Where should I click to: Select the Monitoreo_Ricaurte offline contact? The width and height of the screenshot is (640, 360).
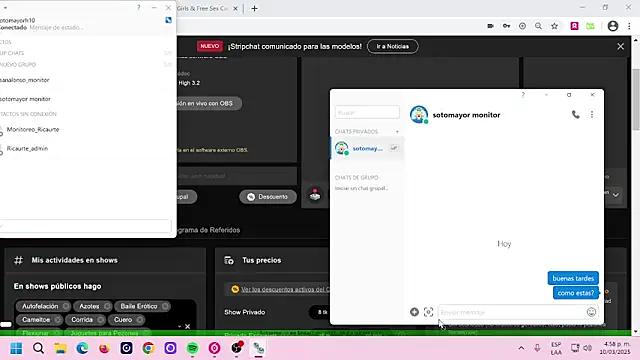coord(33,129)
